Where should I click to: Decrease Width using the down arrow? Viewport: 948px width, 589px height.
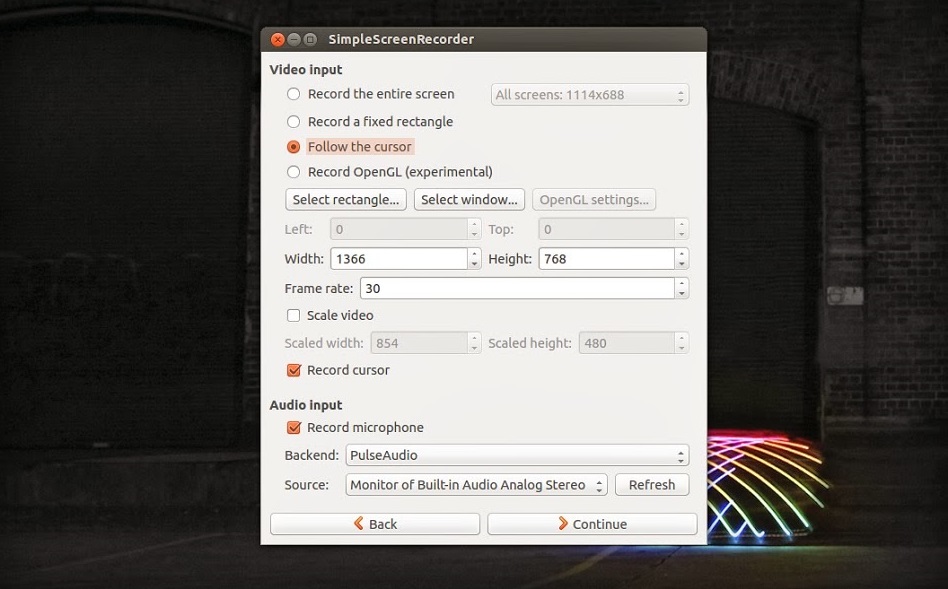[475, 264]
